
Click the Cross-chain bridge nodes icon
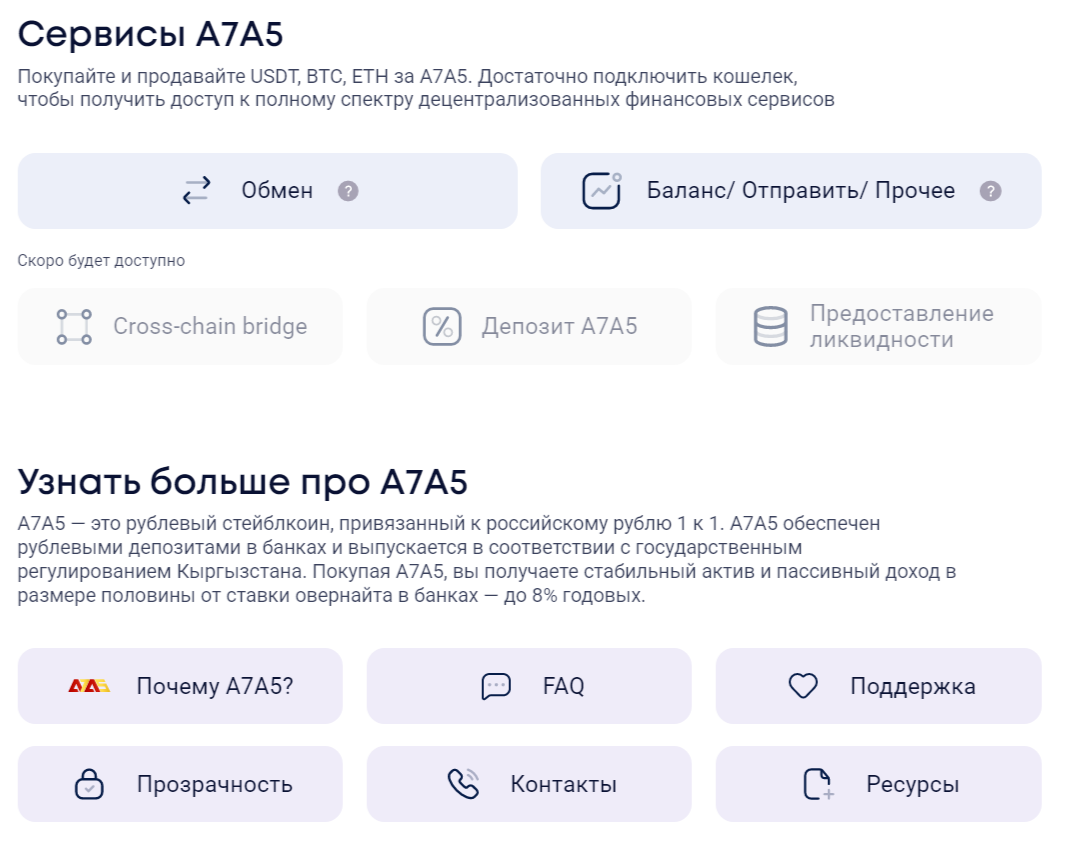tap(74, 327)
